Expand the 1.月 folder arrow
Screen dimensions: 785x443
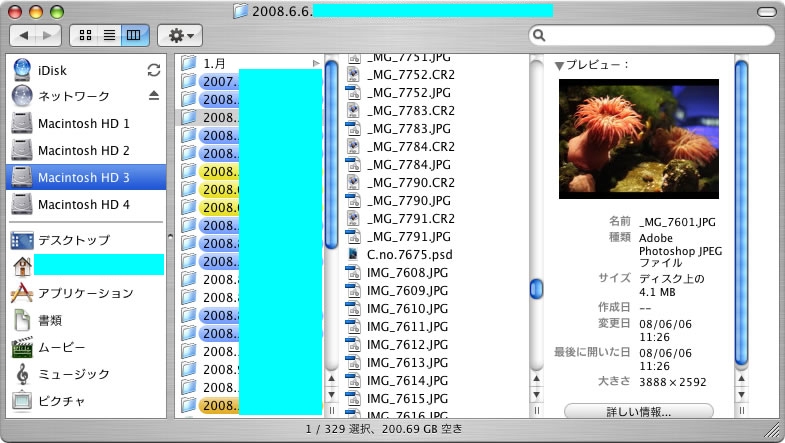pyautogui.click(x=316, y=63)
